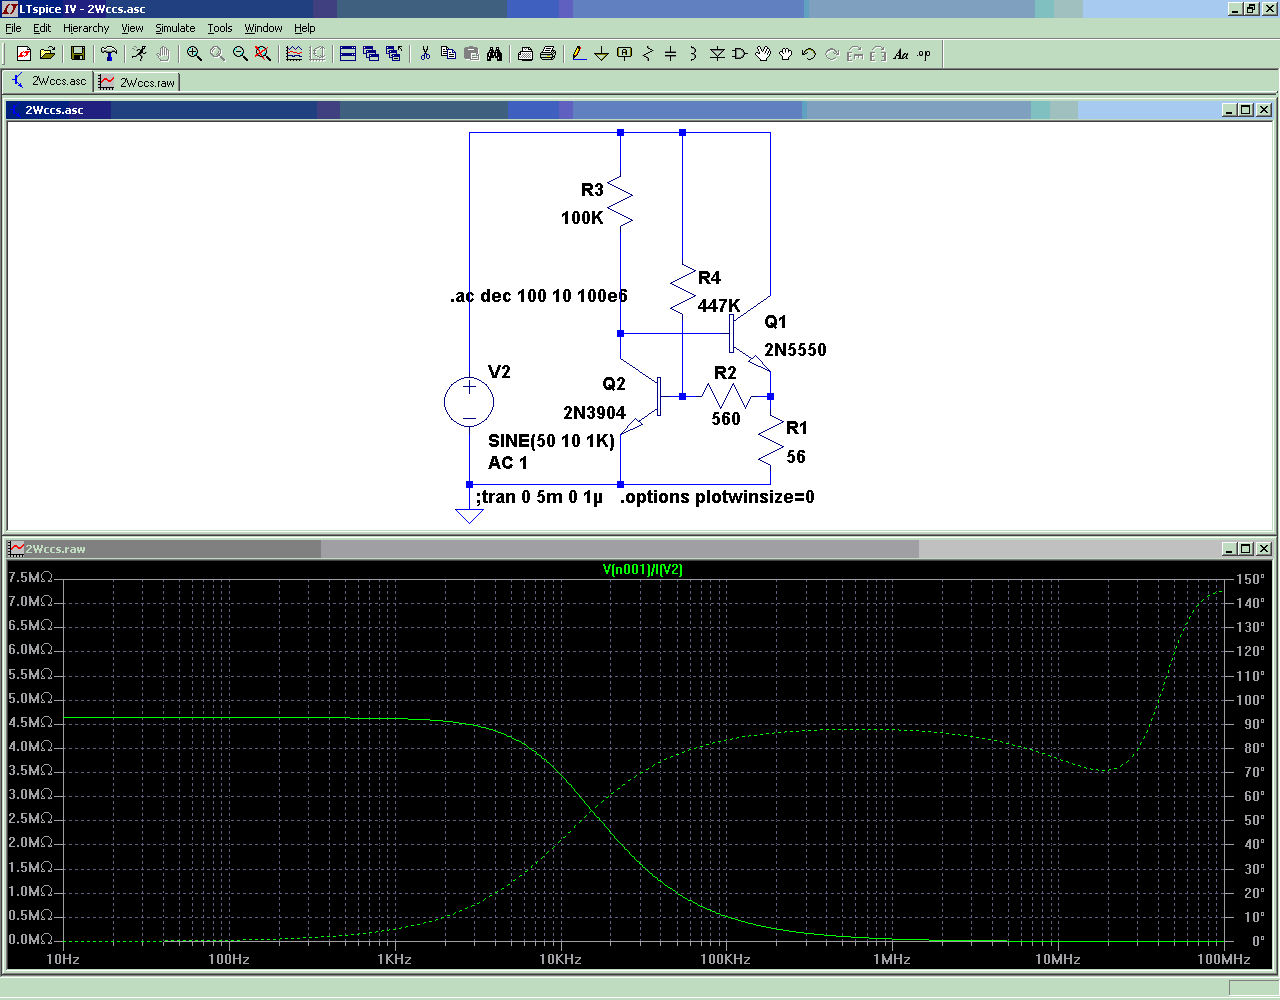This screenshot has width=1280, height=1000.
Task: Click the autorange waveform plot icon
Action: pyautogui.click(x=294, y=54)
